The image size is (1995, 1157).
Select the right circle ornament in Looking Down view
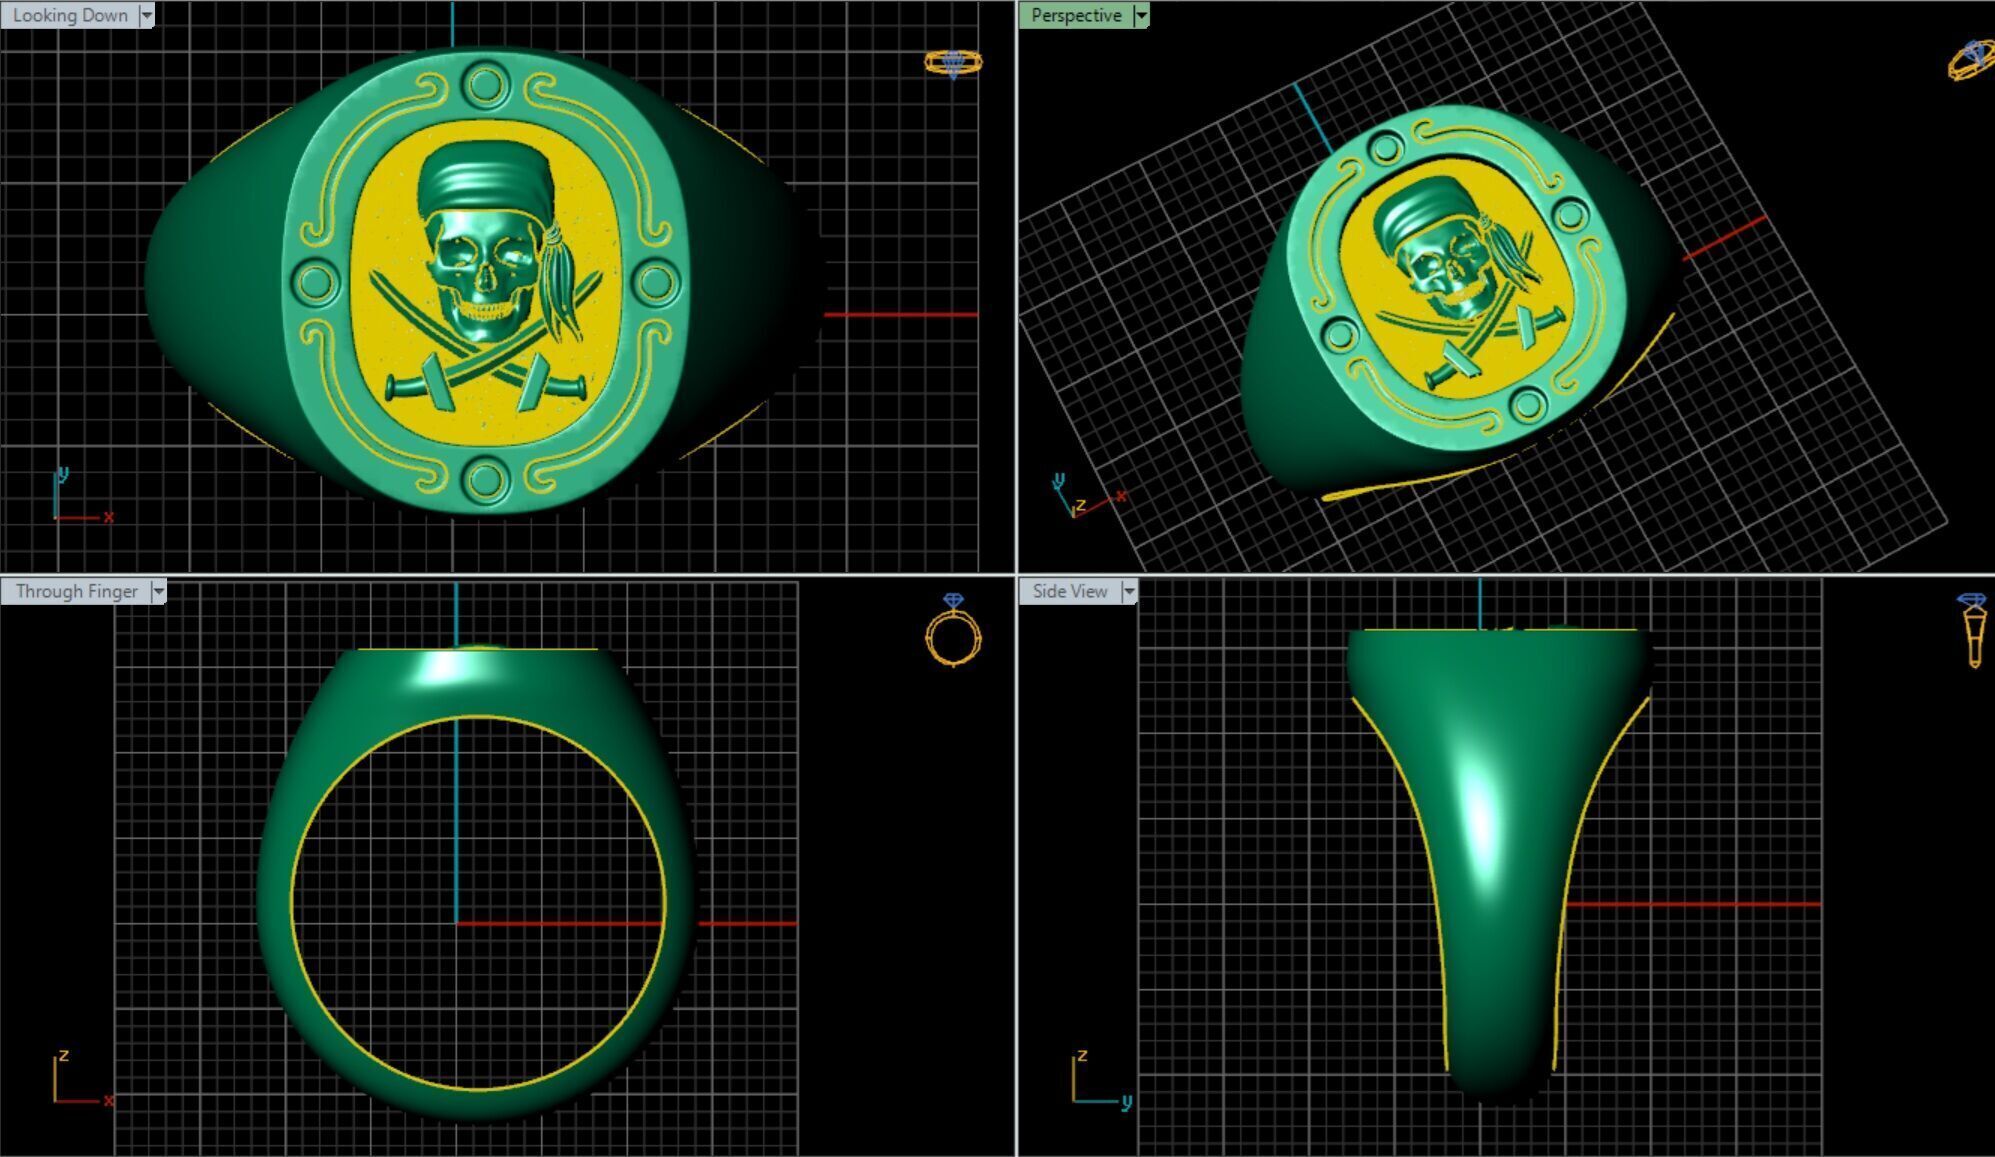656,283
